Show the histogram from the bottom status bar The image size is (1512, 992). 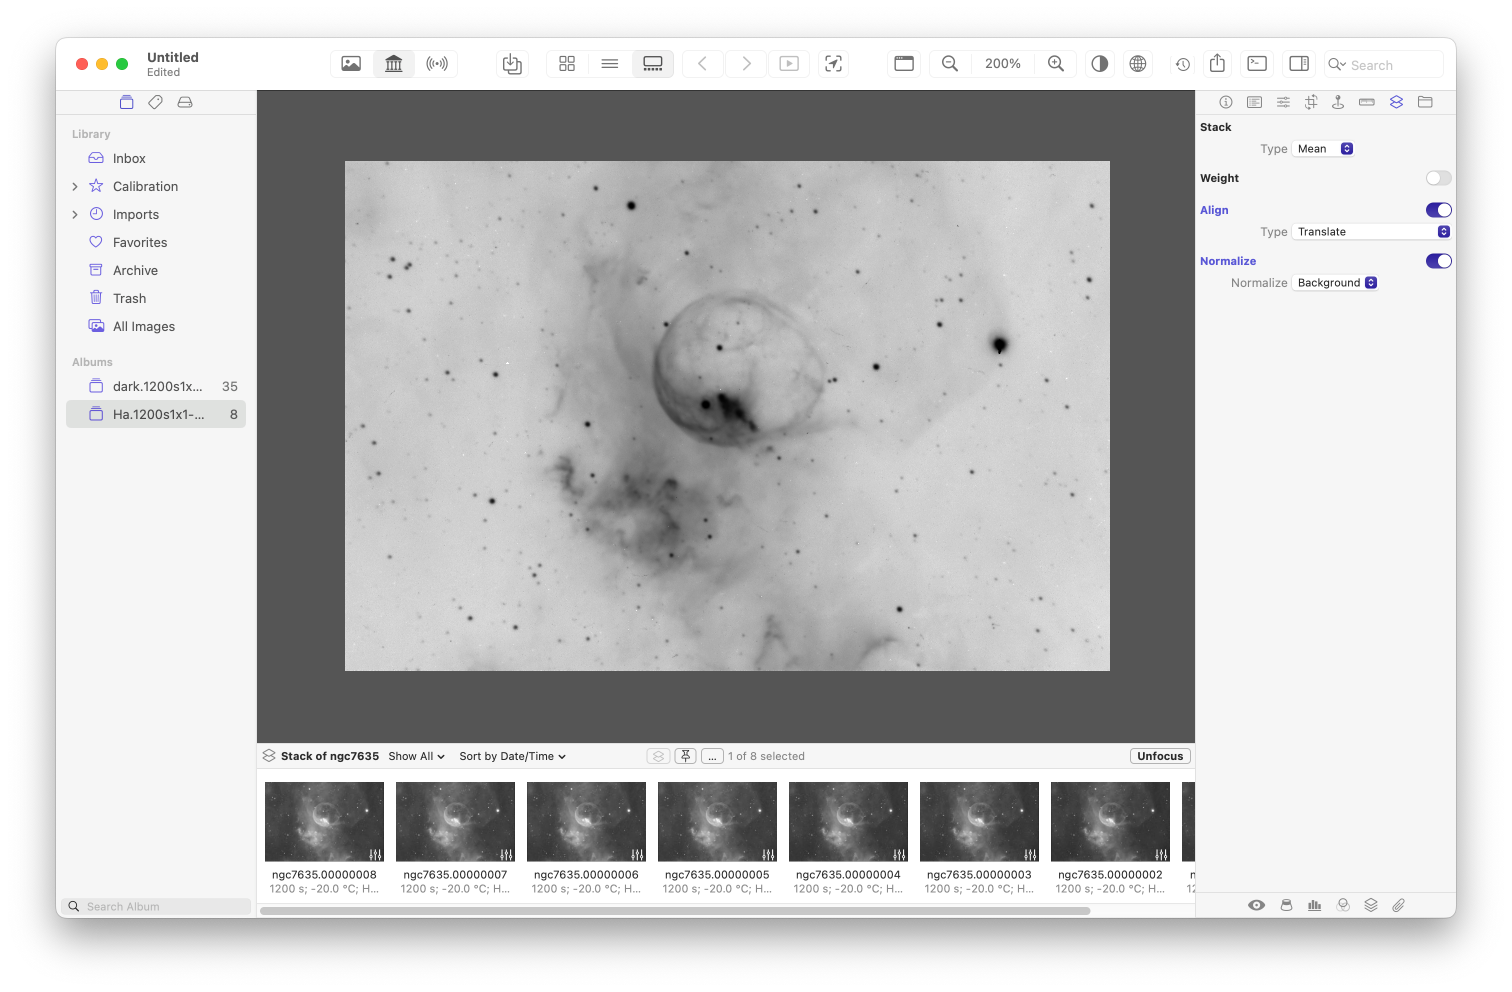1314,905
